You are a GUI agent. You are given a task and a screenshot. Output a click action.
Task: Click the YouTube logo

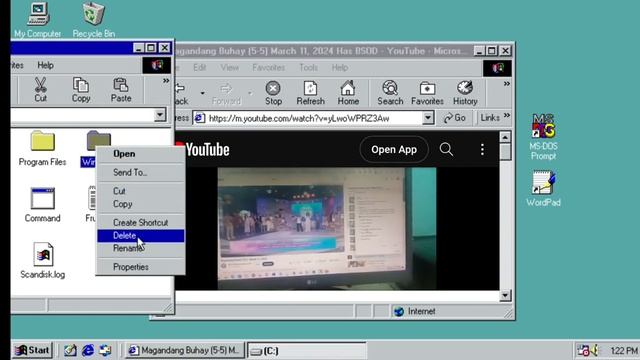click(203, 150)
